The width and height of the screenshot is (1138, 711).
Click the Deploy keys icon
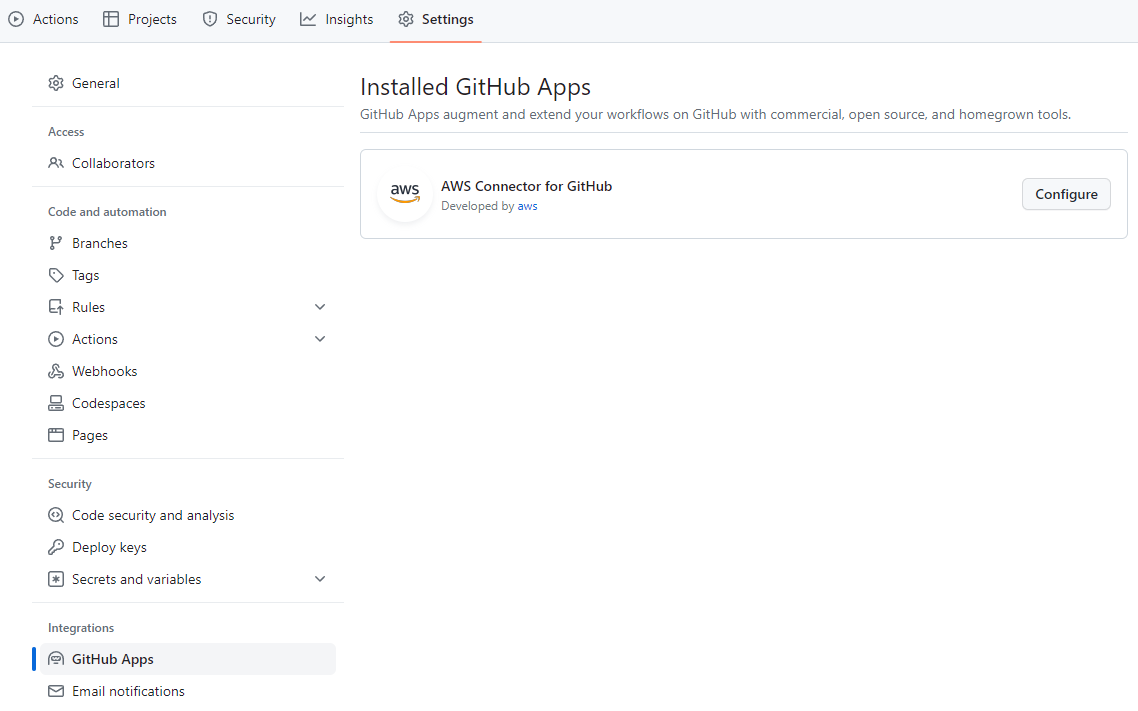coord(56,547)
